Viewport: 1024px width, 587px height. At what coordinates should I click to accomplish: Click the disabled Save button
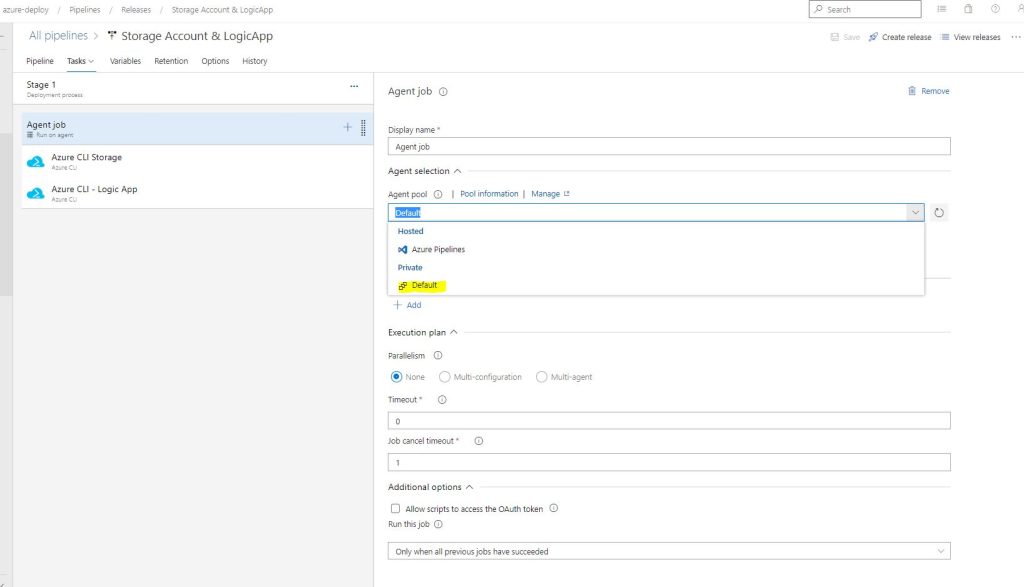845,37
